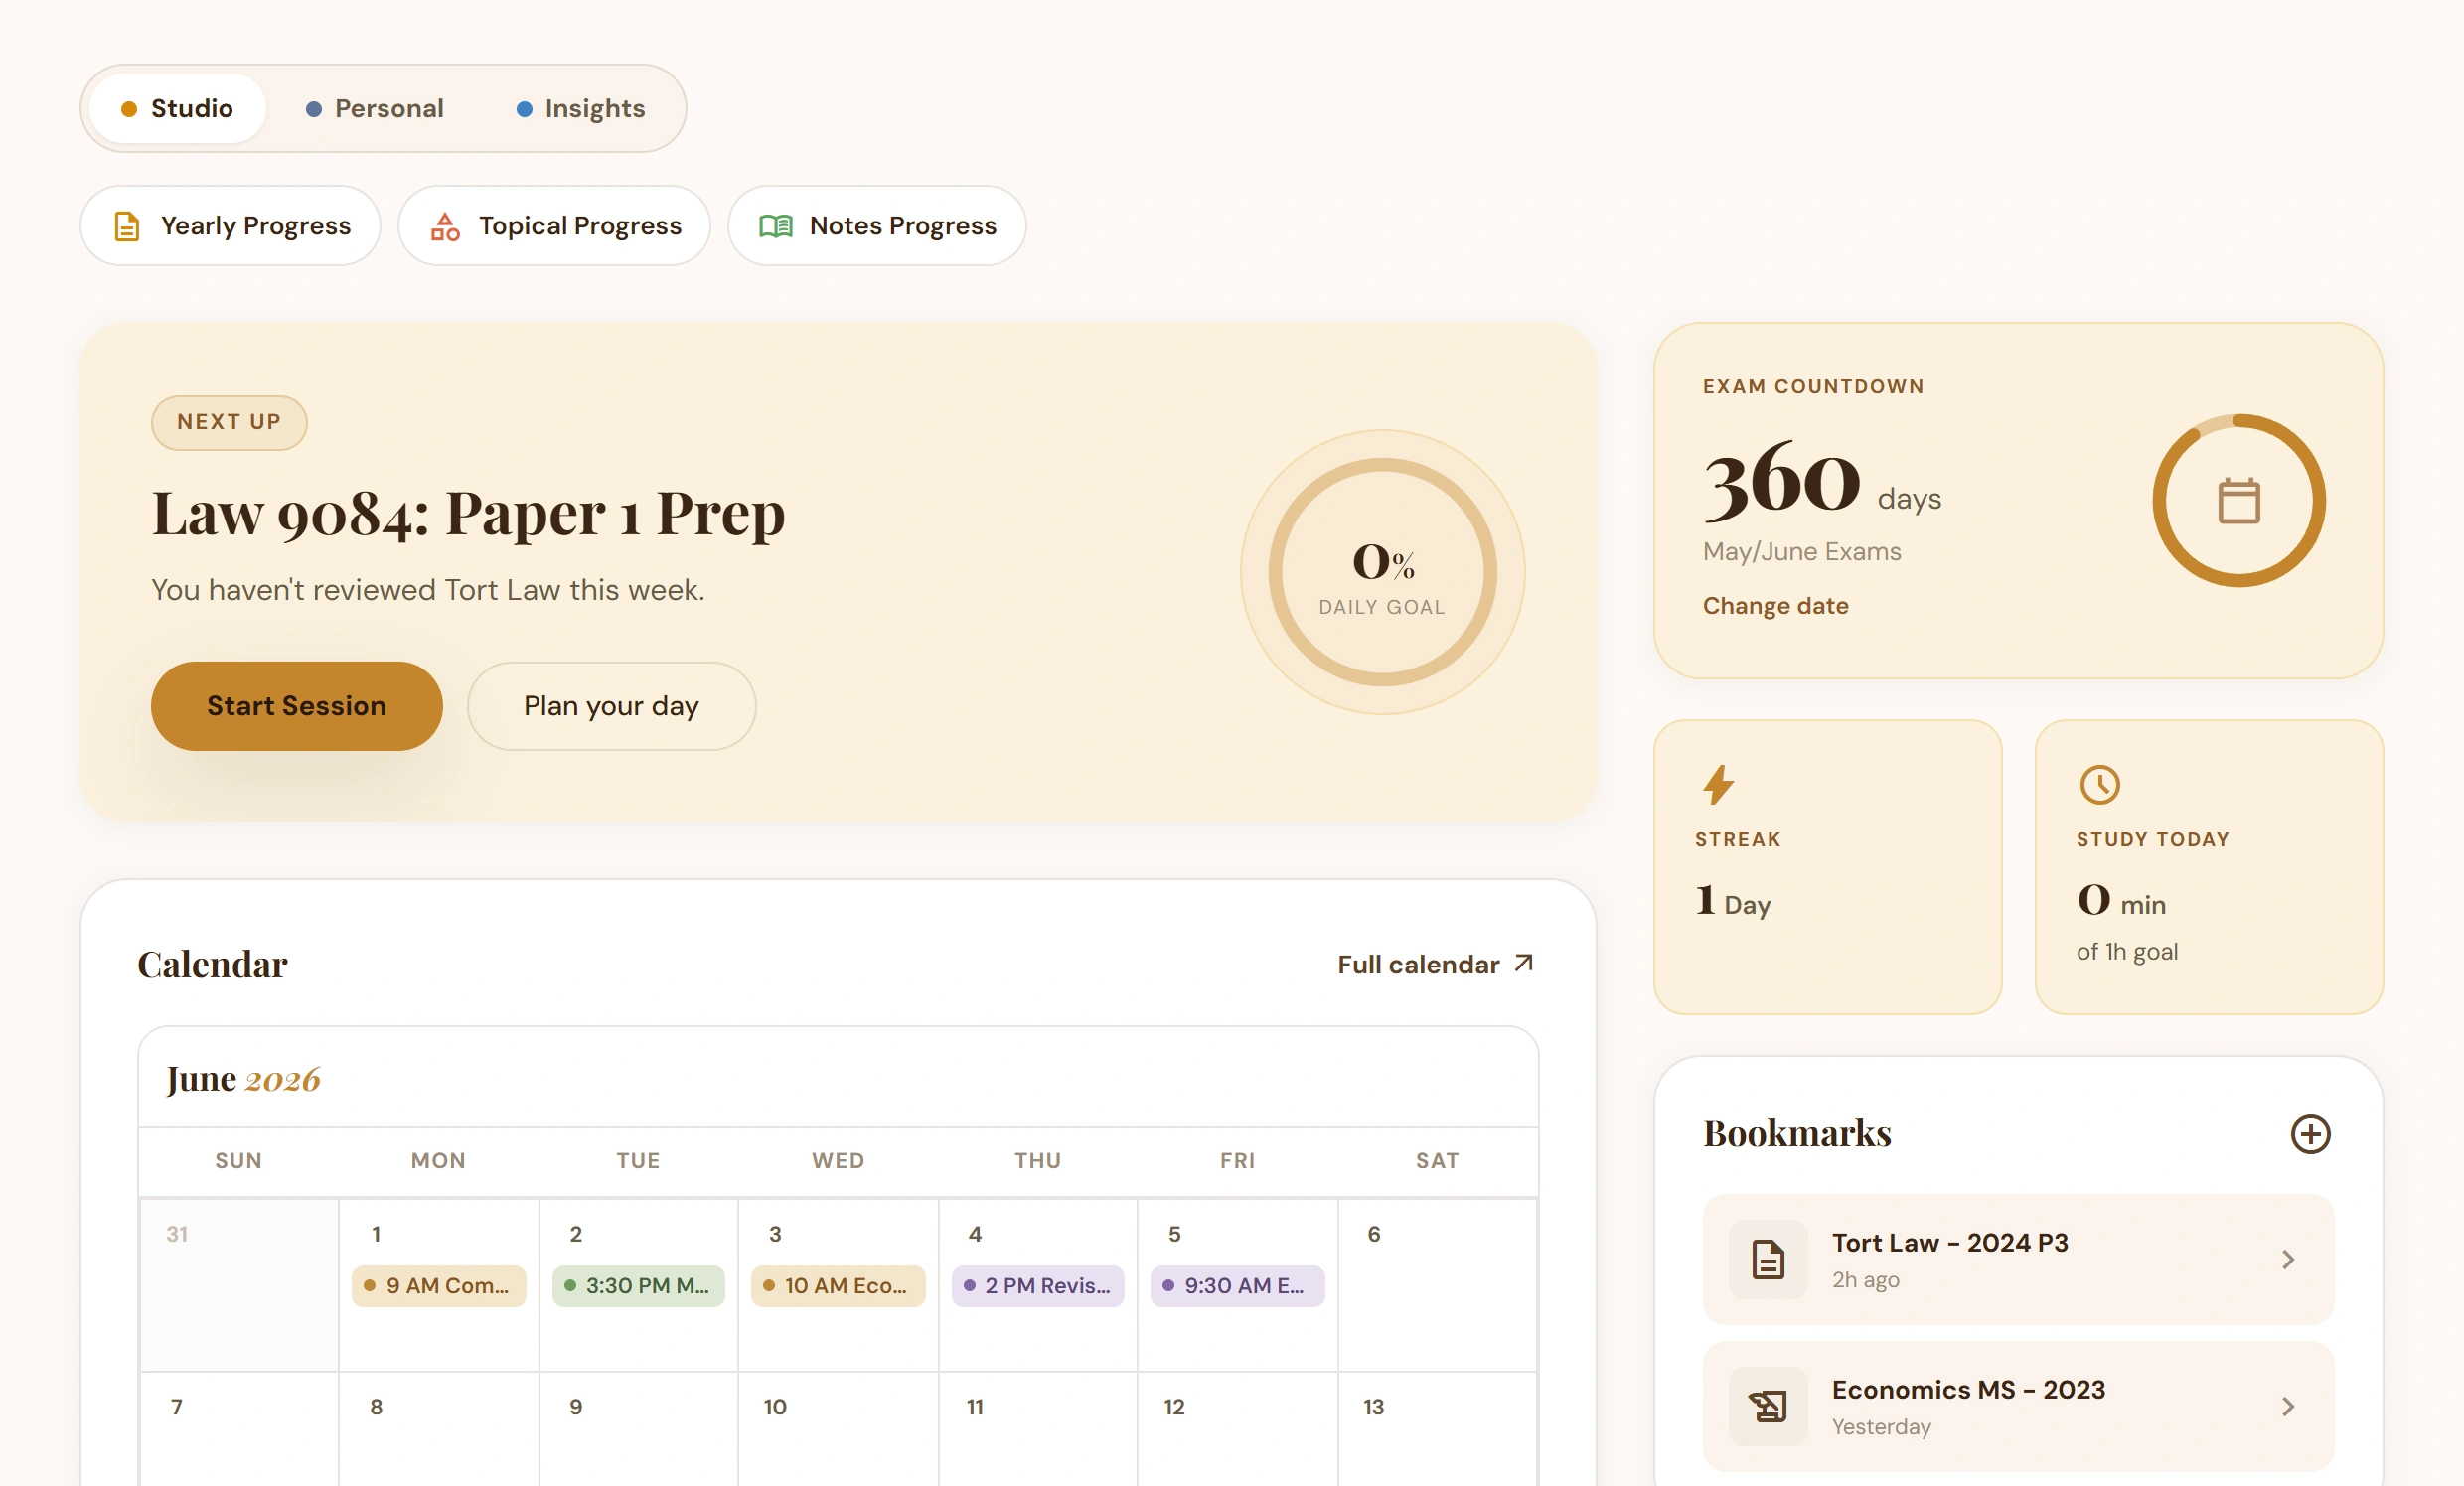Click the exam countdown calendar icon

[x=2239, y=501]
